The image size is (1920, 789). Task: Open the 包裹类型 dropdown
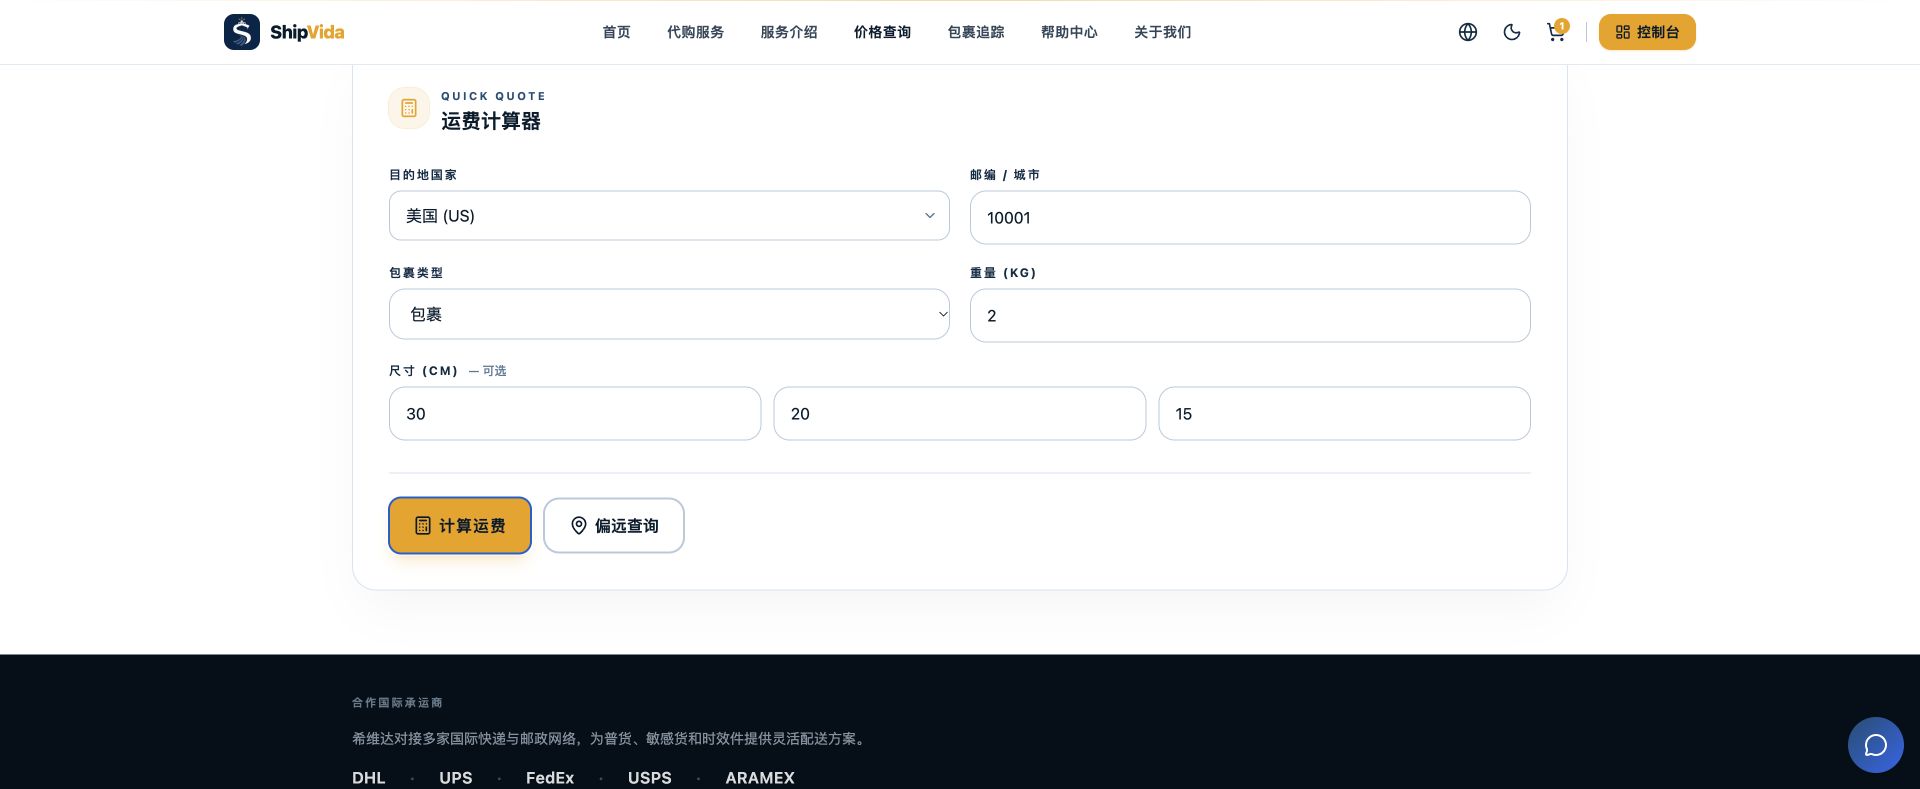click(669, 314)
